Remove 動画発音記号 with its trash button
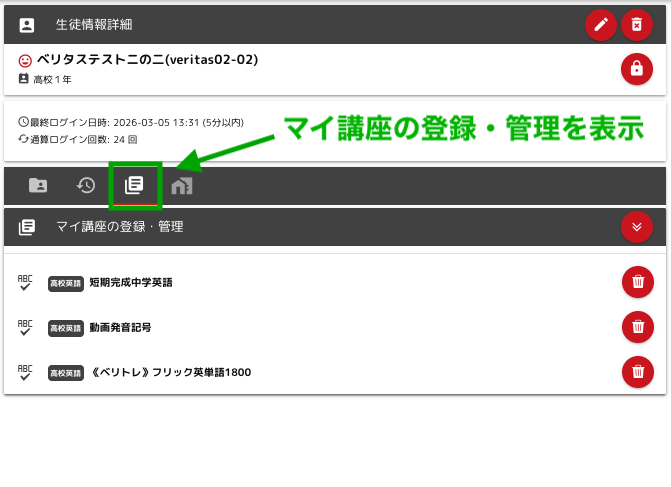Image resolution: width=671 pixels, height=487 pixels. [x=638, y=327]
